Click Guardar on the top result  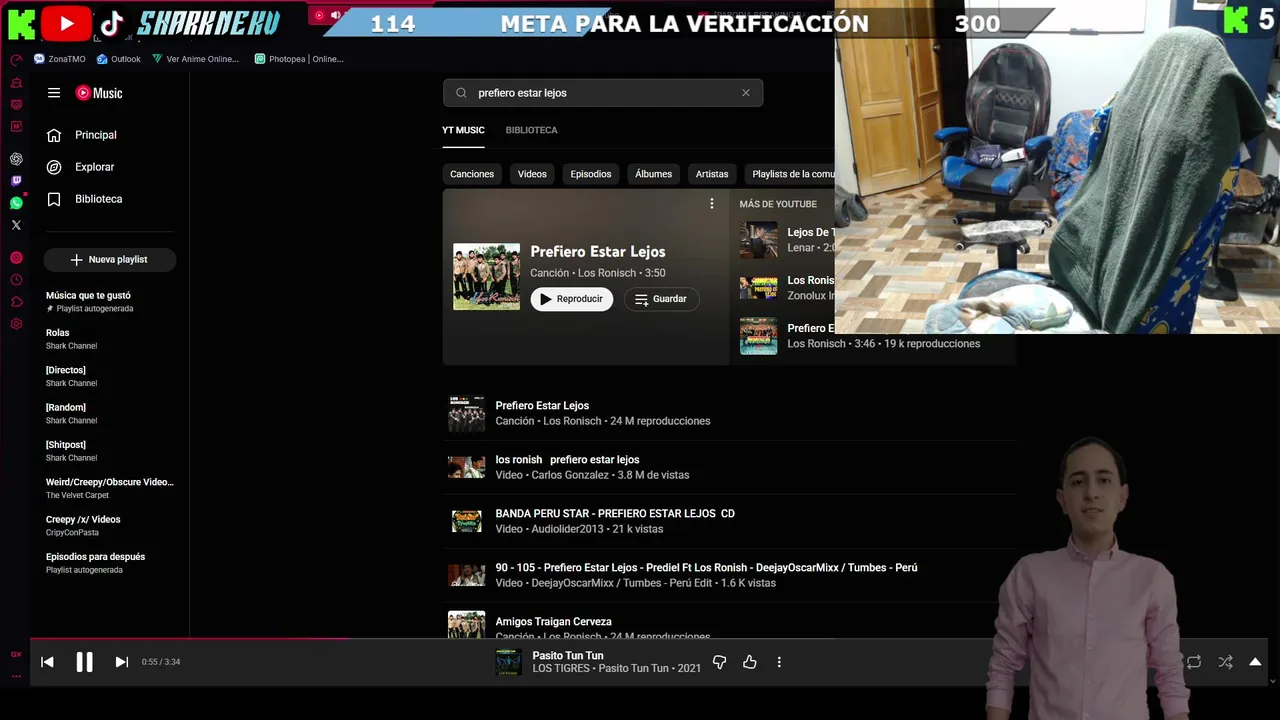pyautogui.click(x=661, y=299)
